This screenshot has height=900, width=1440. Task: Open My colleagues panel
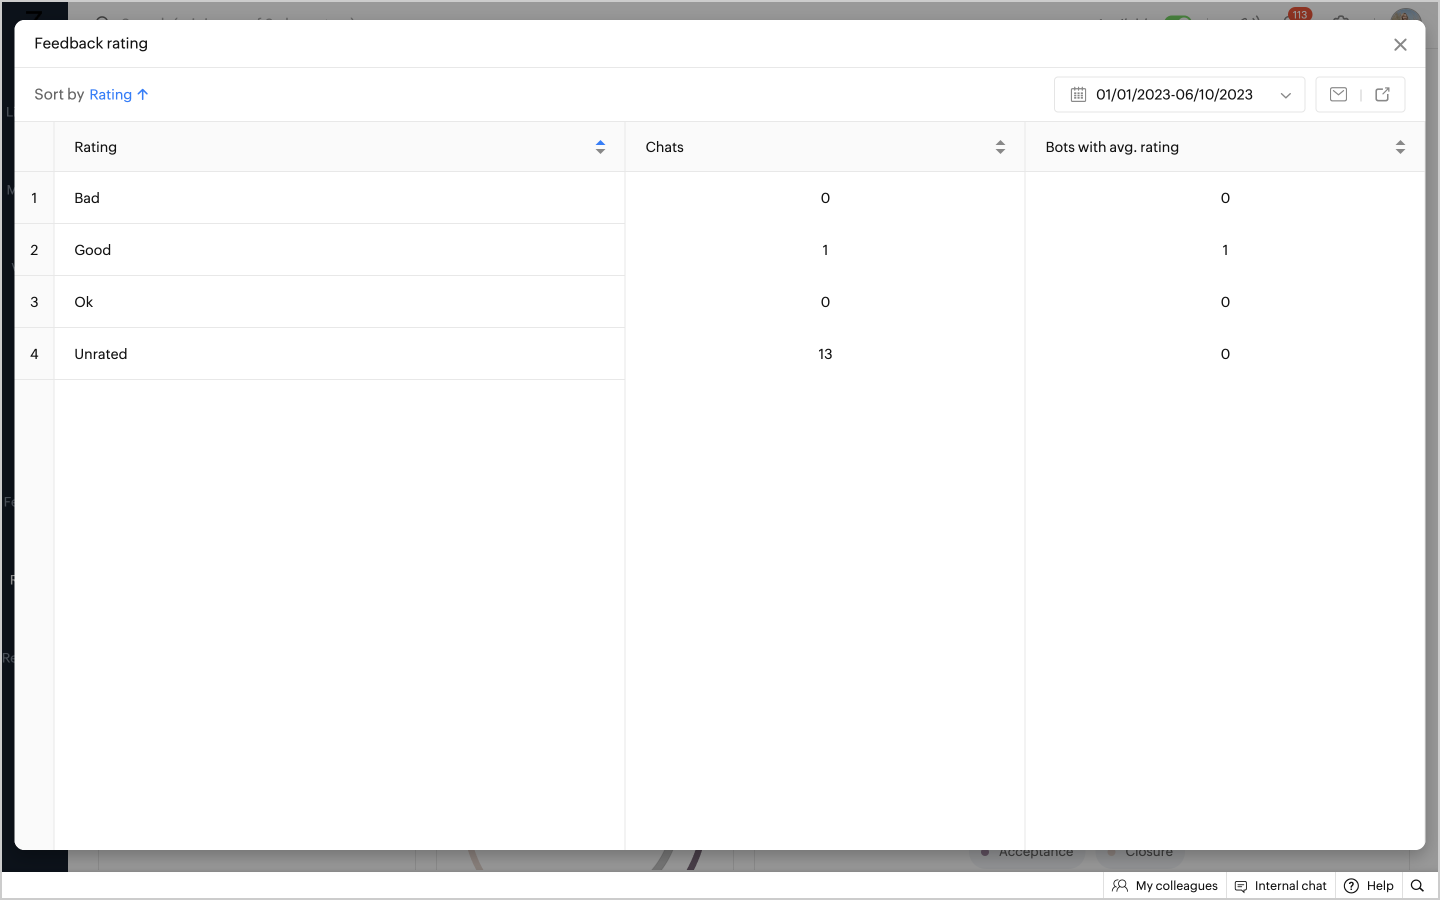(1165, 886)
